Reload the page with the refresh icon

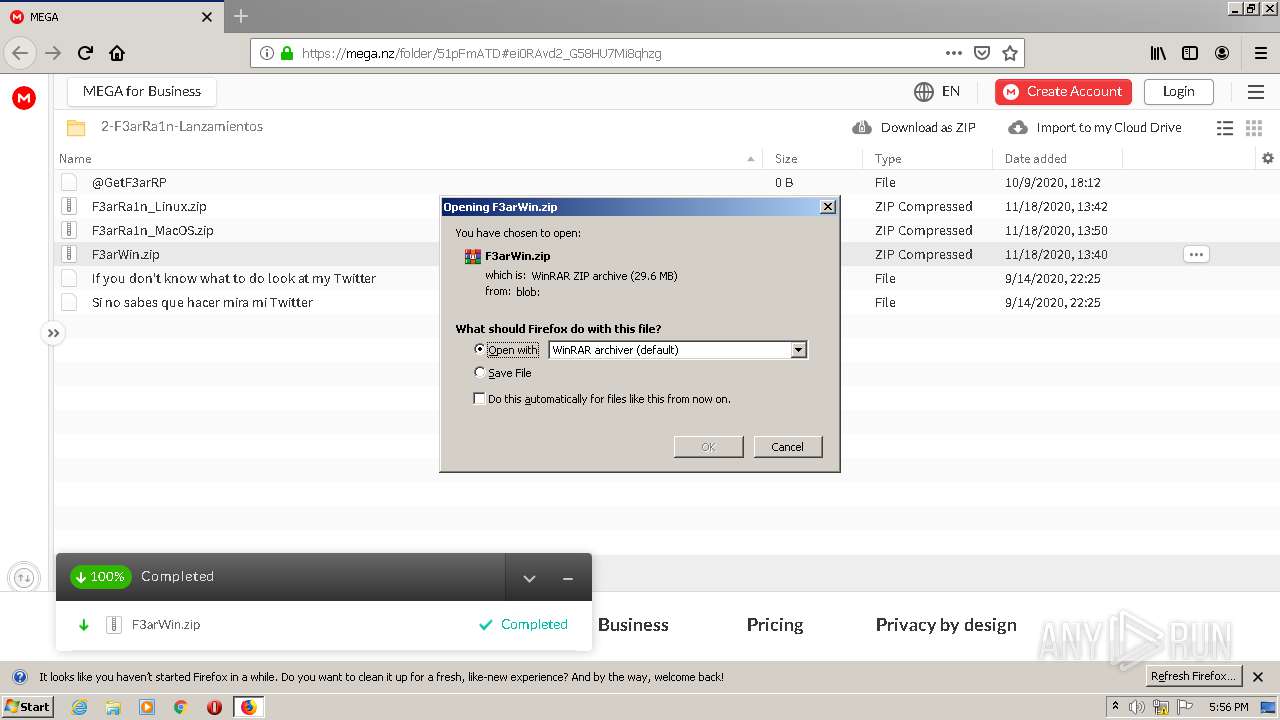click(x=85, y=53)
